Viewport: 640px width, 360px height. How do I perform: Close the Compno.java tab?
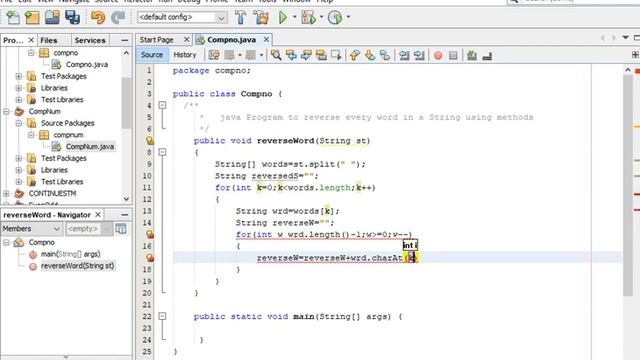coord(266,39)
